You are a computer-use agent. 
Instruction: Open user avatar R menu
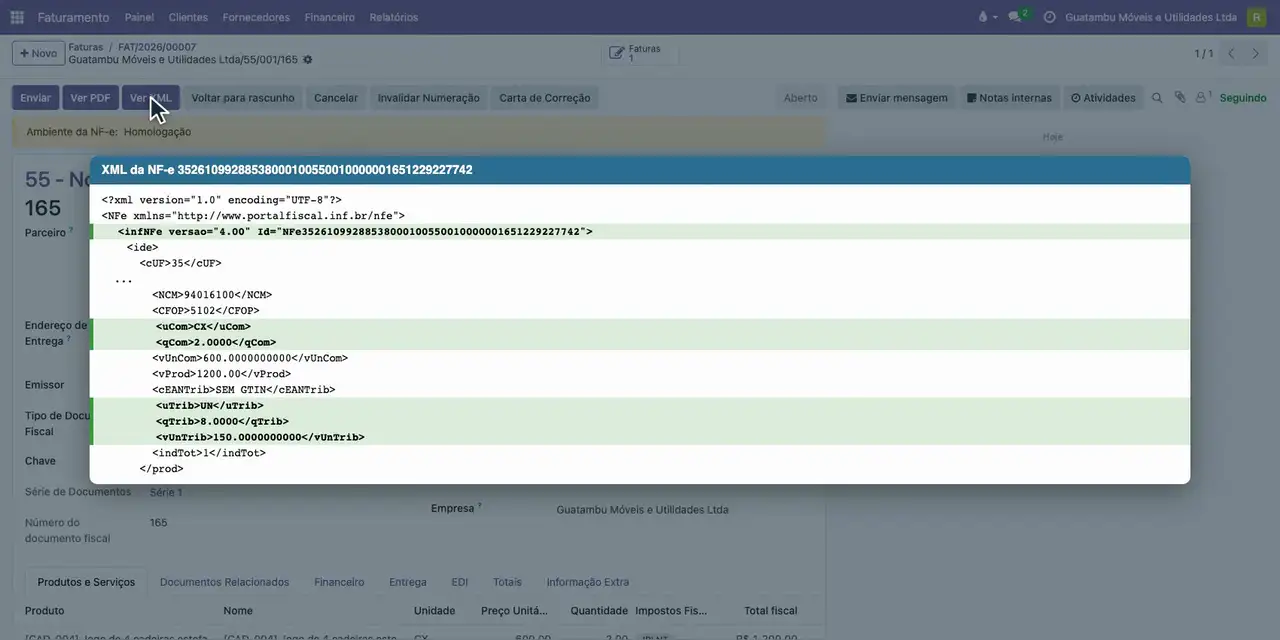[1256, 17]
